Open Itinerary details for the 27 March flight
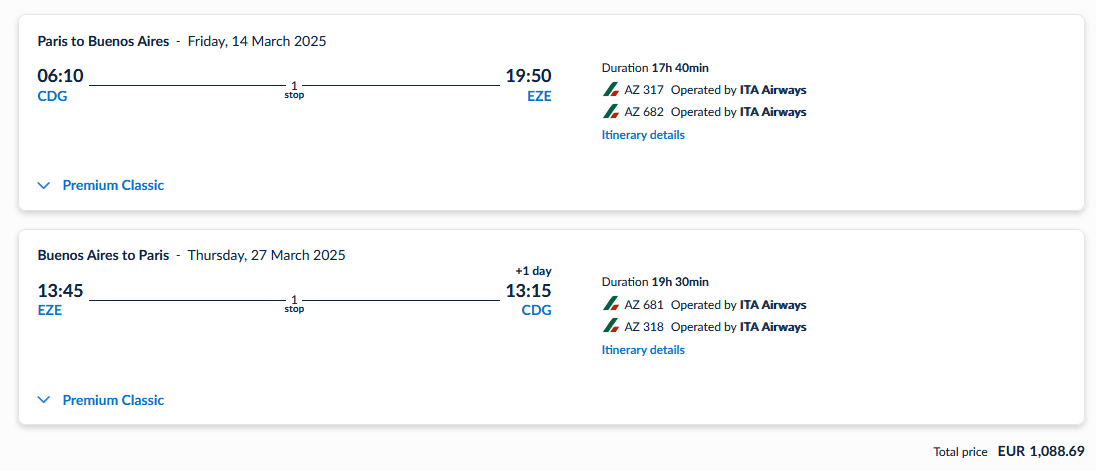Screen dimensions: 1096x471 [x=643, y=350]
